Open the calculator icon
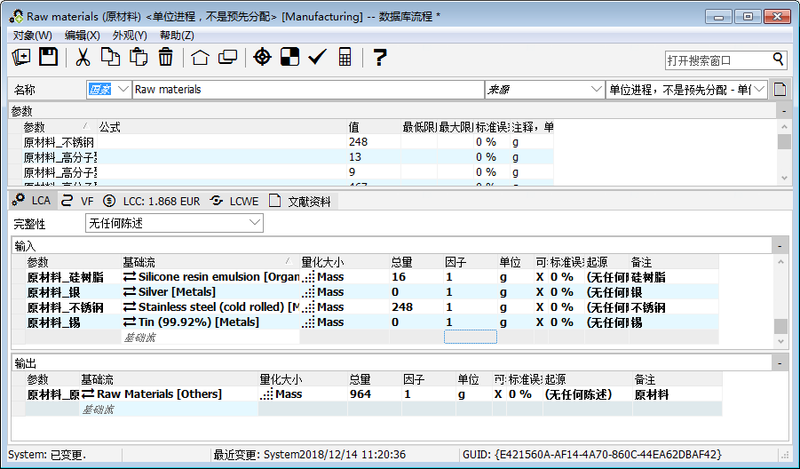This screenshot has width=800, height=469. tap(345, 57)
